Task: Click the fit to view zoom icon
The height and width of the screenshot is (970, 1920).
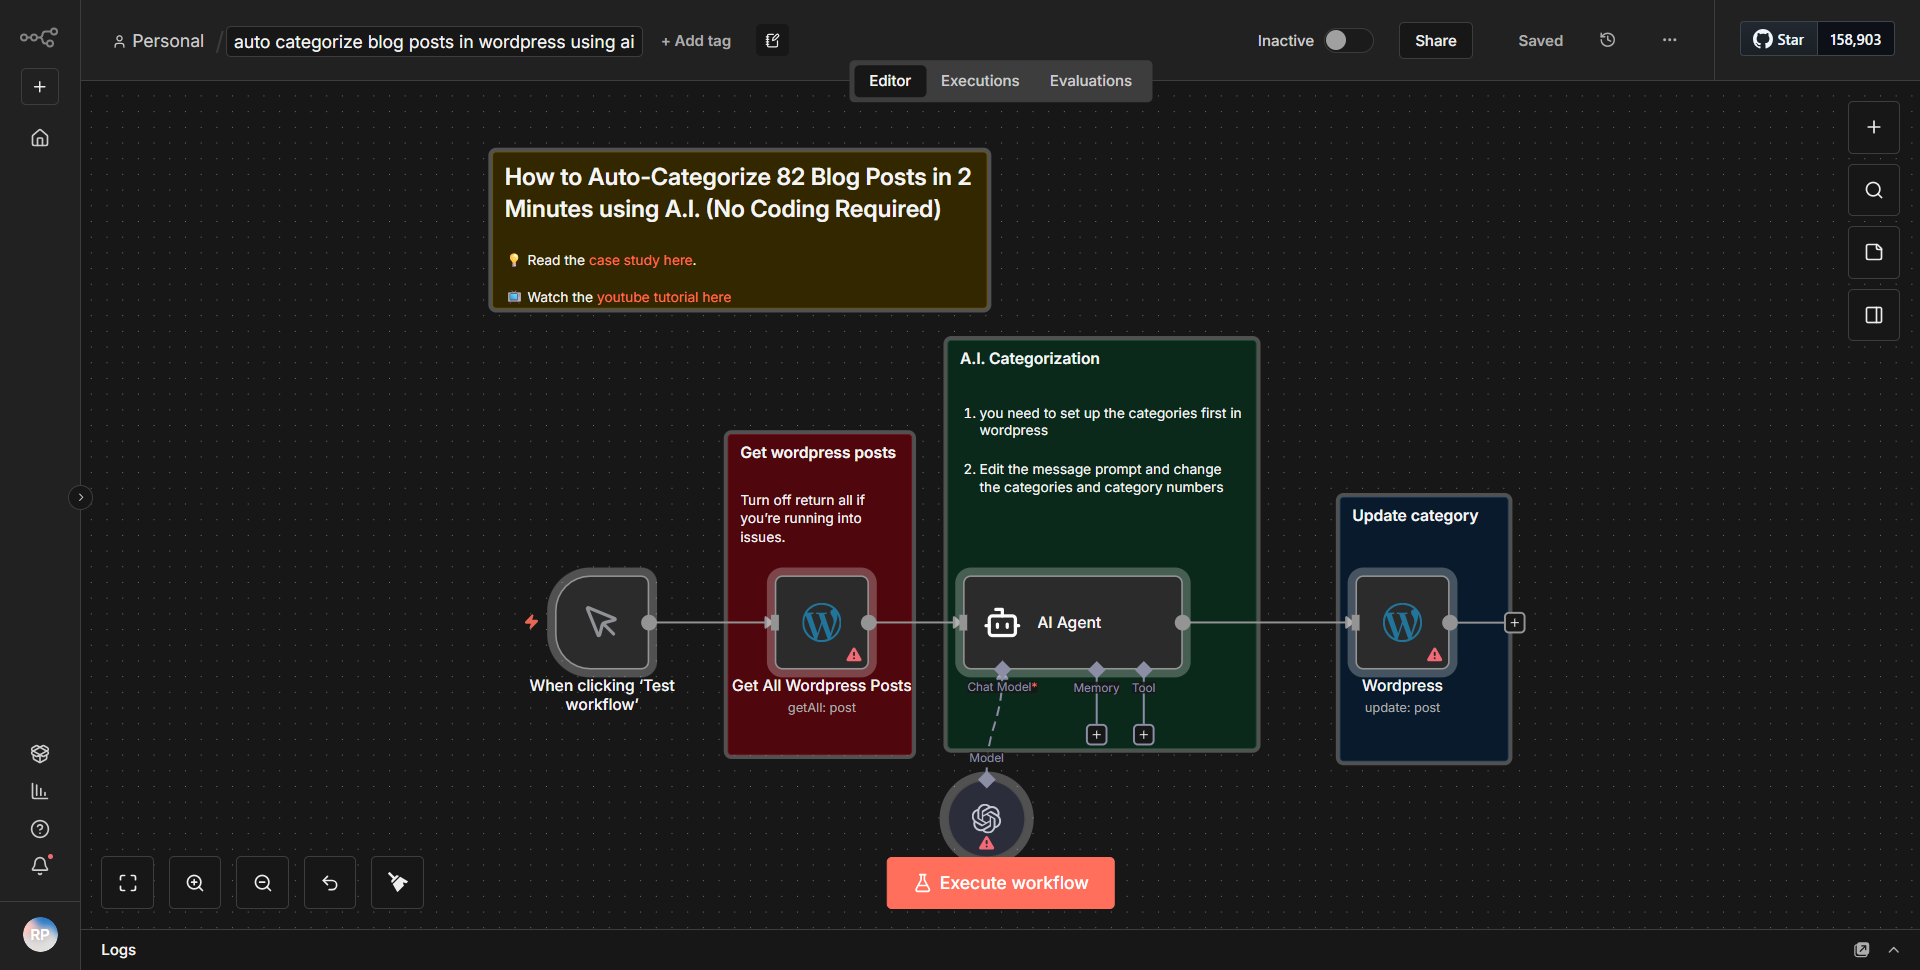Action: (128, 883)
